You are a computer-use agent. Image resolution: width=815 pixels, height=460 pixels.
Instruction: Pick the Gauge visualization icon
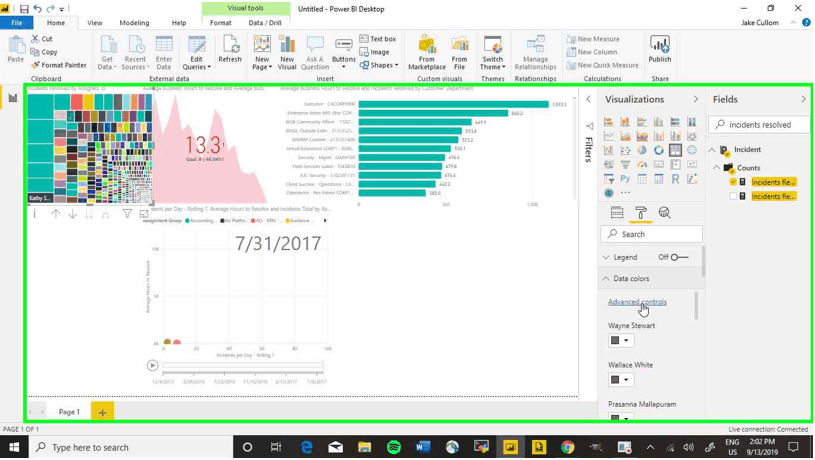[642, 165]
